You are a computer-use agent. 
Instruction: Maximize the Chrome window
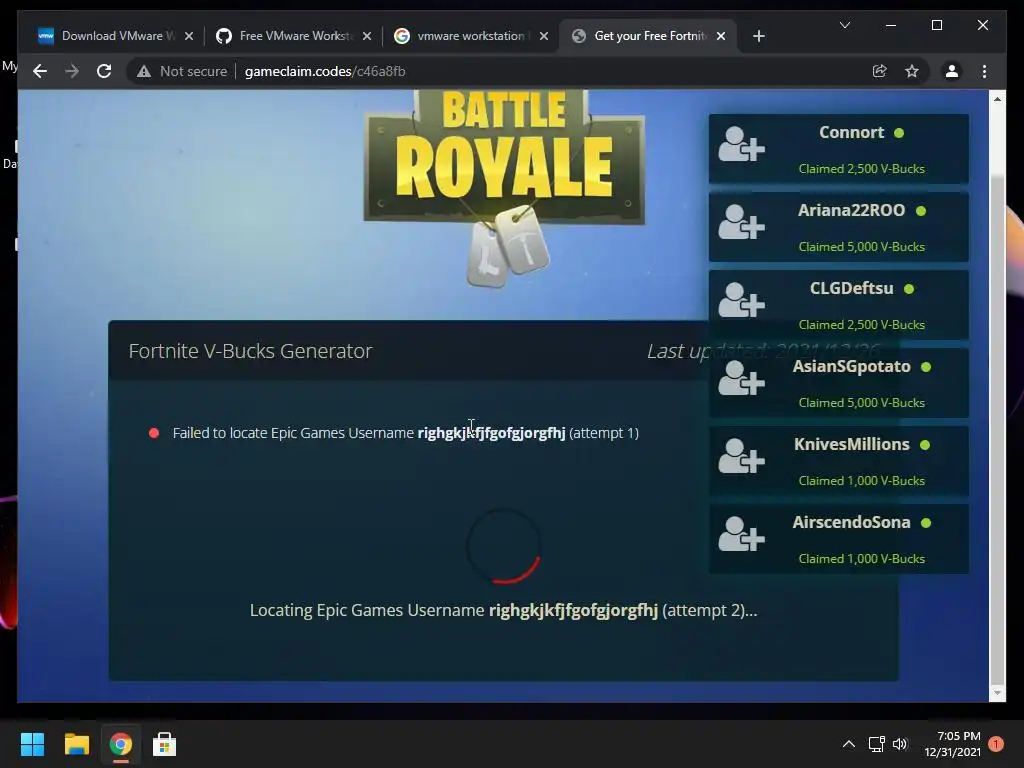(x=936, y=25)
